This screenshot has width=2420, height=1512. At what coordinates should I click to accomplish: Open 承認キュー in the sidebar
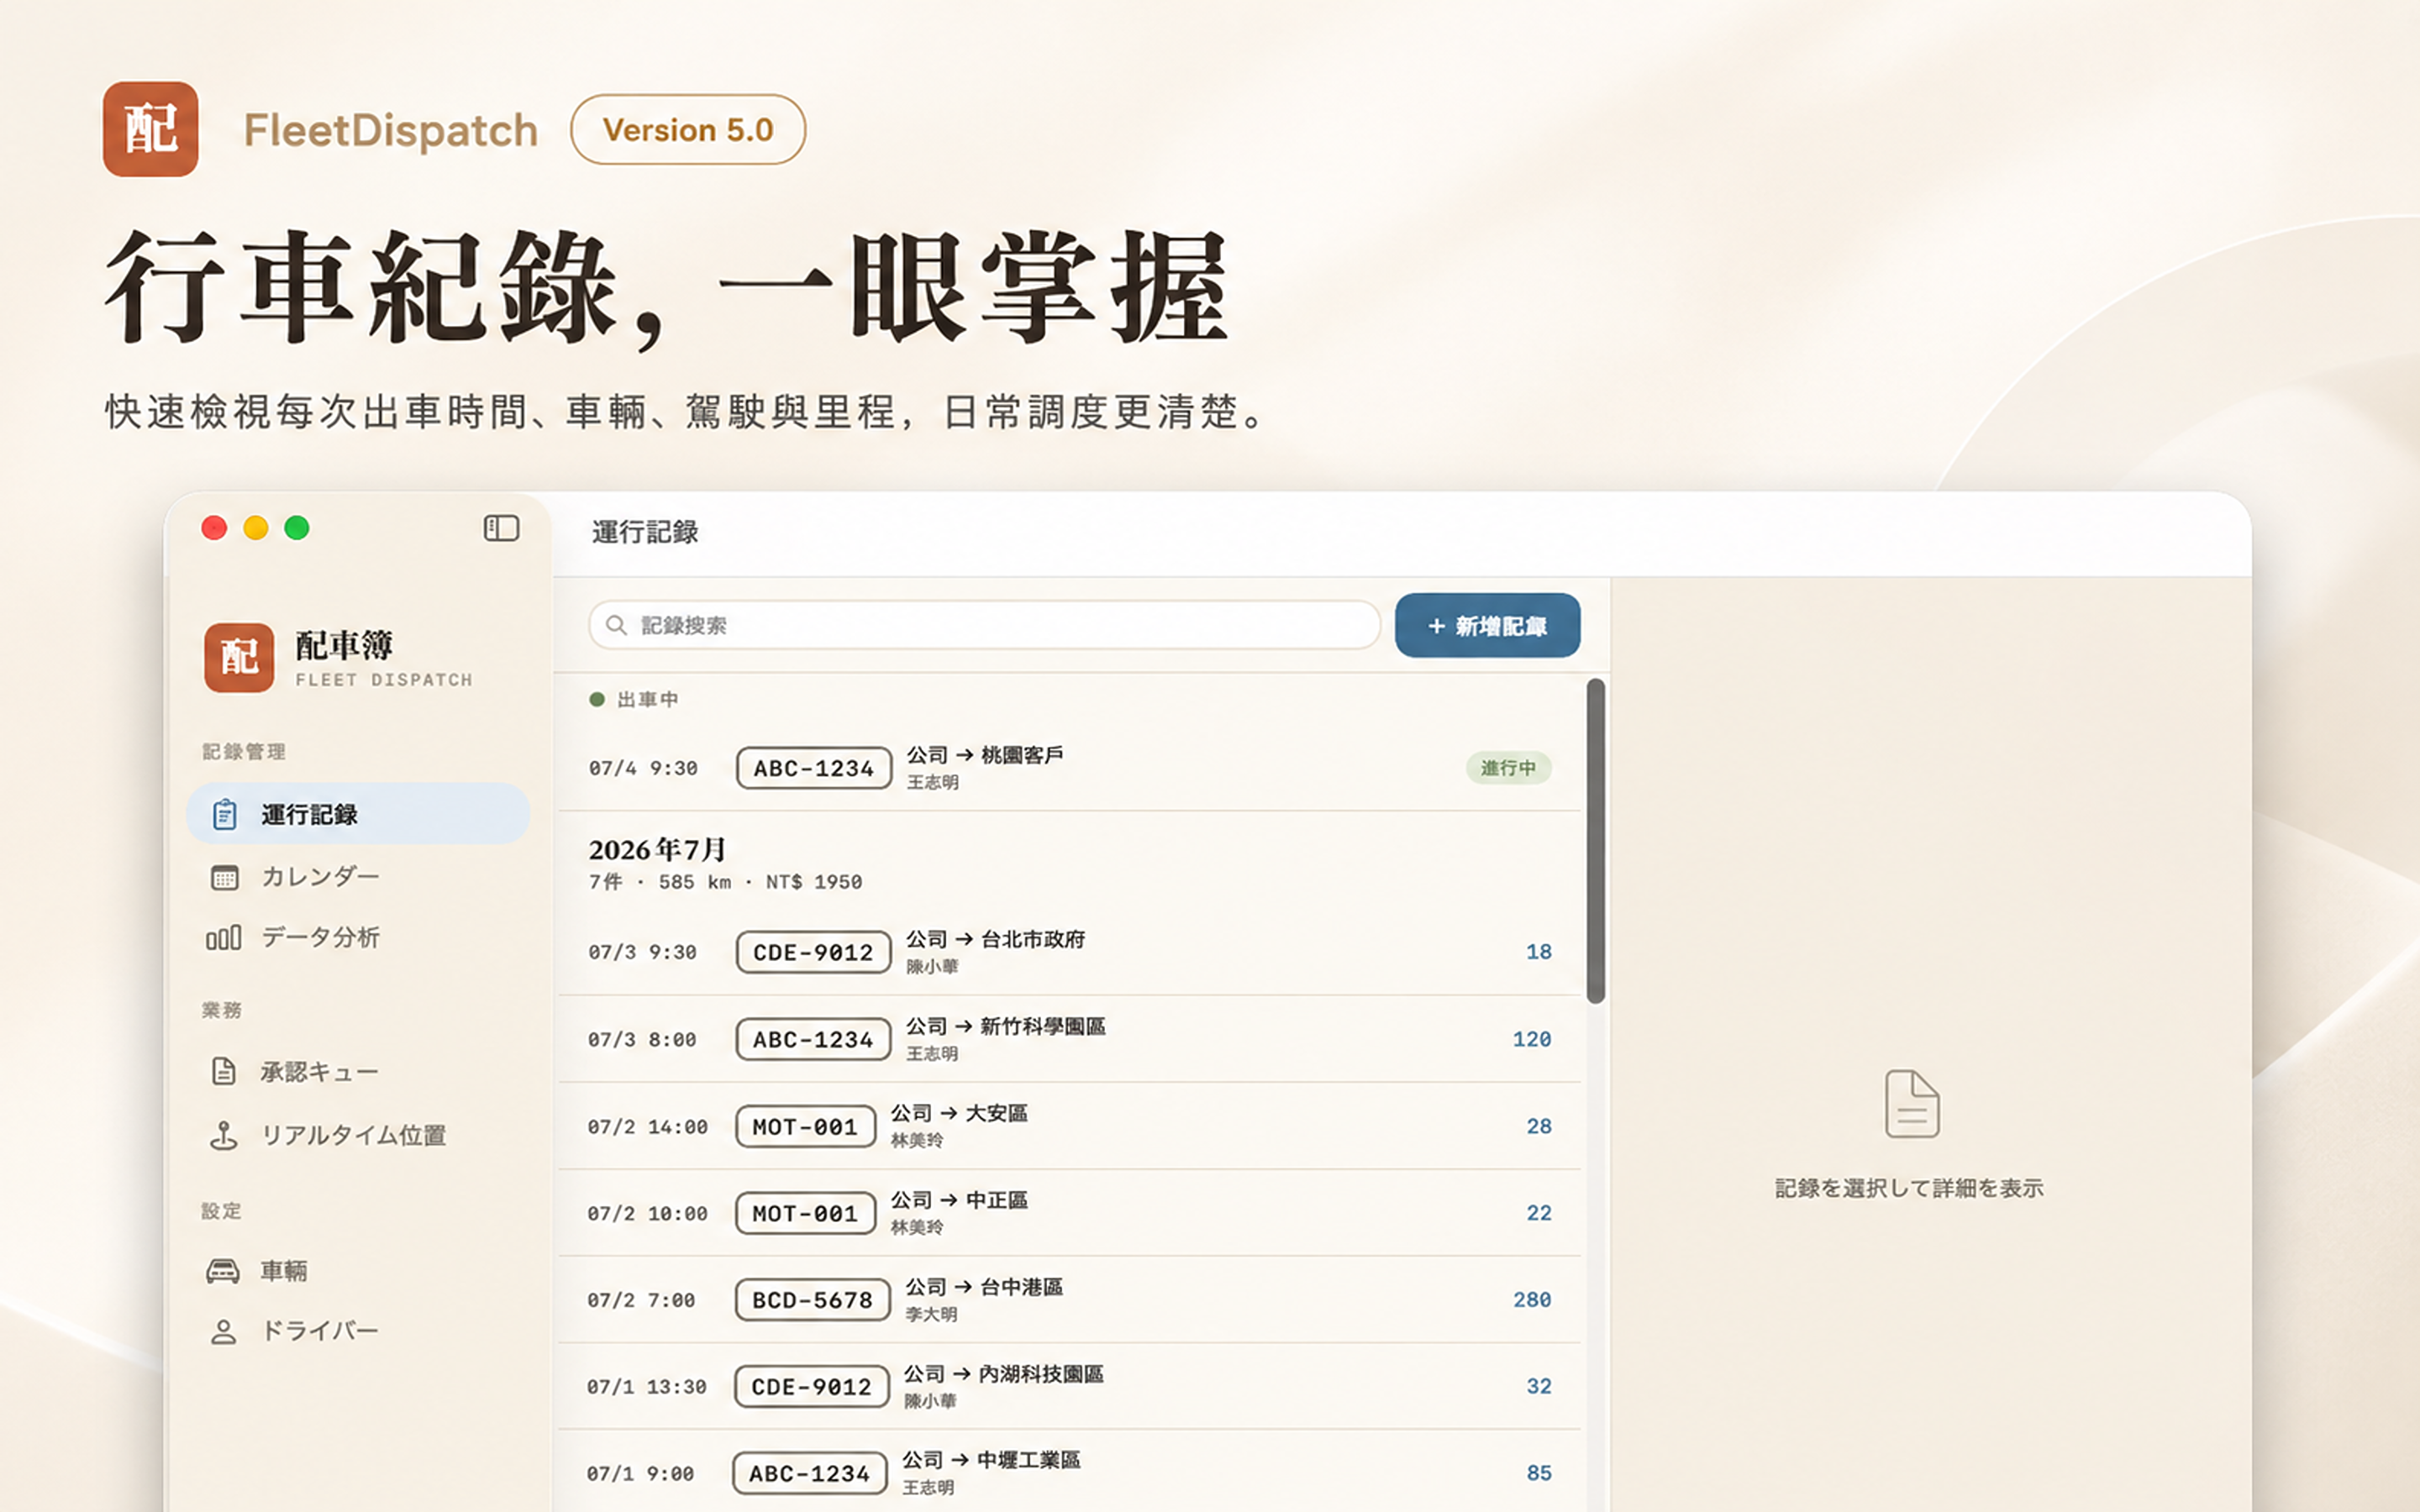pos(358,1071)
